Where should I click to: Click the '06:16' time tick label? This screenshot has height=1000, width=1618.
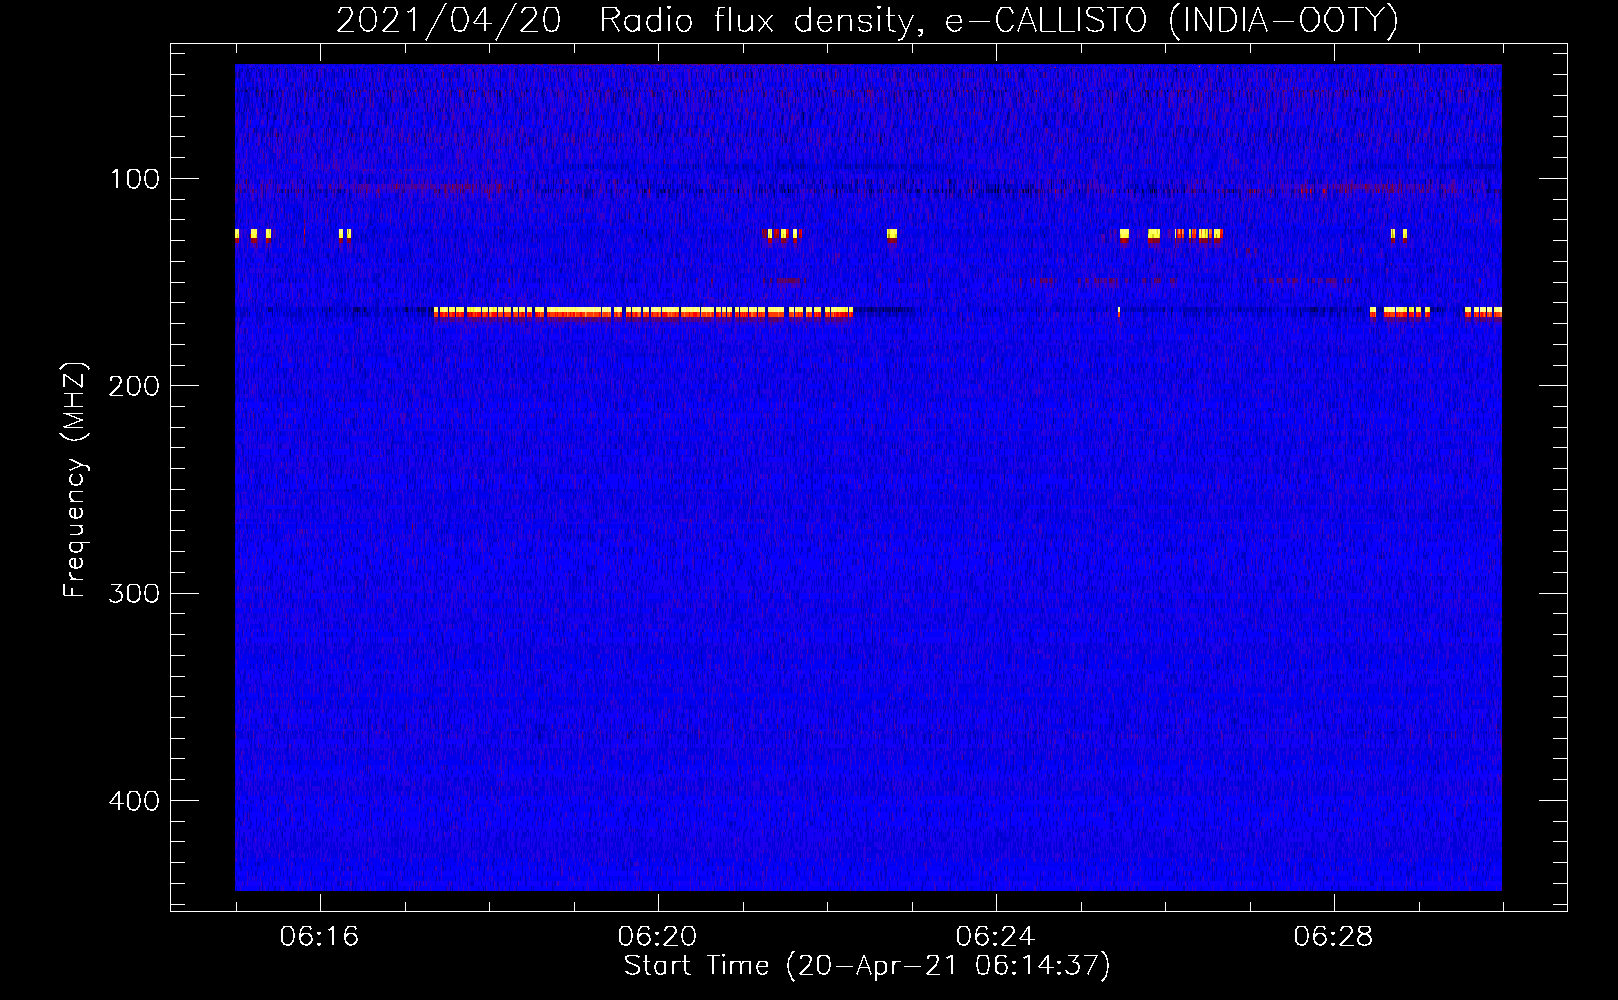[320, 937]
